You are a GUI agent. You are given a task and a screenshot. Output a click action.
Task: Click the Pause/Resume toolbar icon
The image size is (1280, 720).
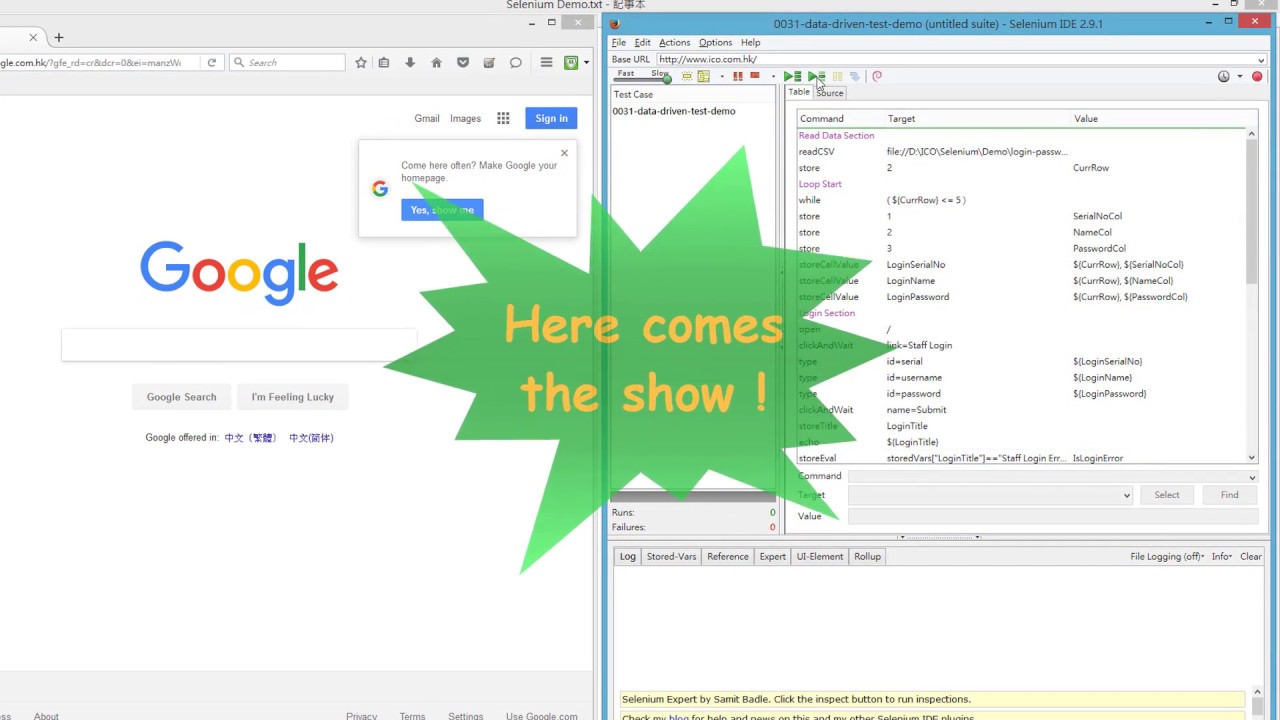(838, 76)
